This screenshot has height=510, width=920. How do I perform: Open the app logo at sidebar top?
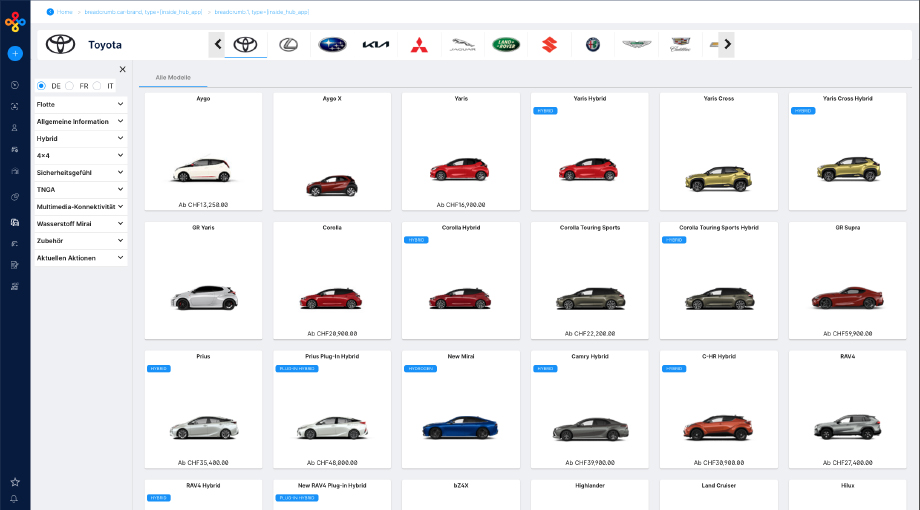coord(15,22)
